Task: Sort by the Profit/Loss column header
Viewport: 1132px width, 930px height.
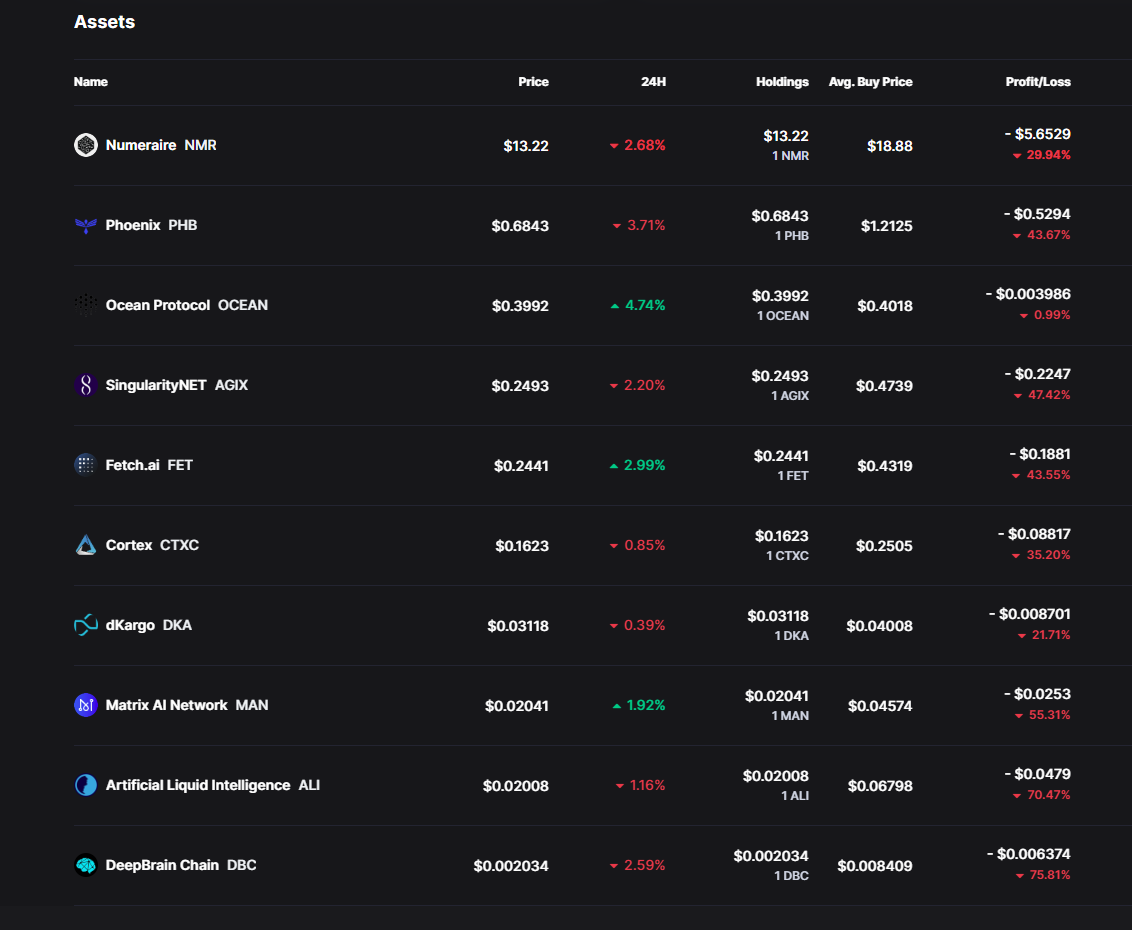Action: [x=1038, y=82]
